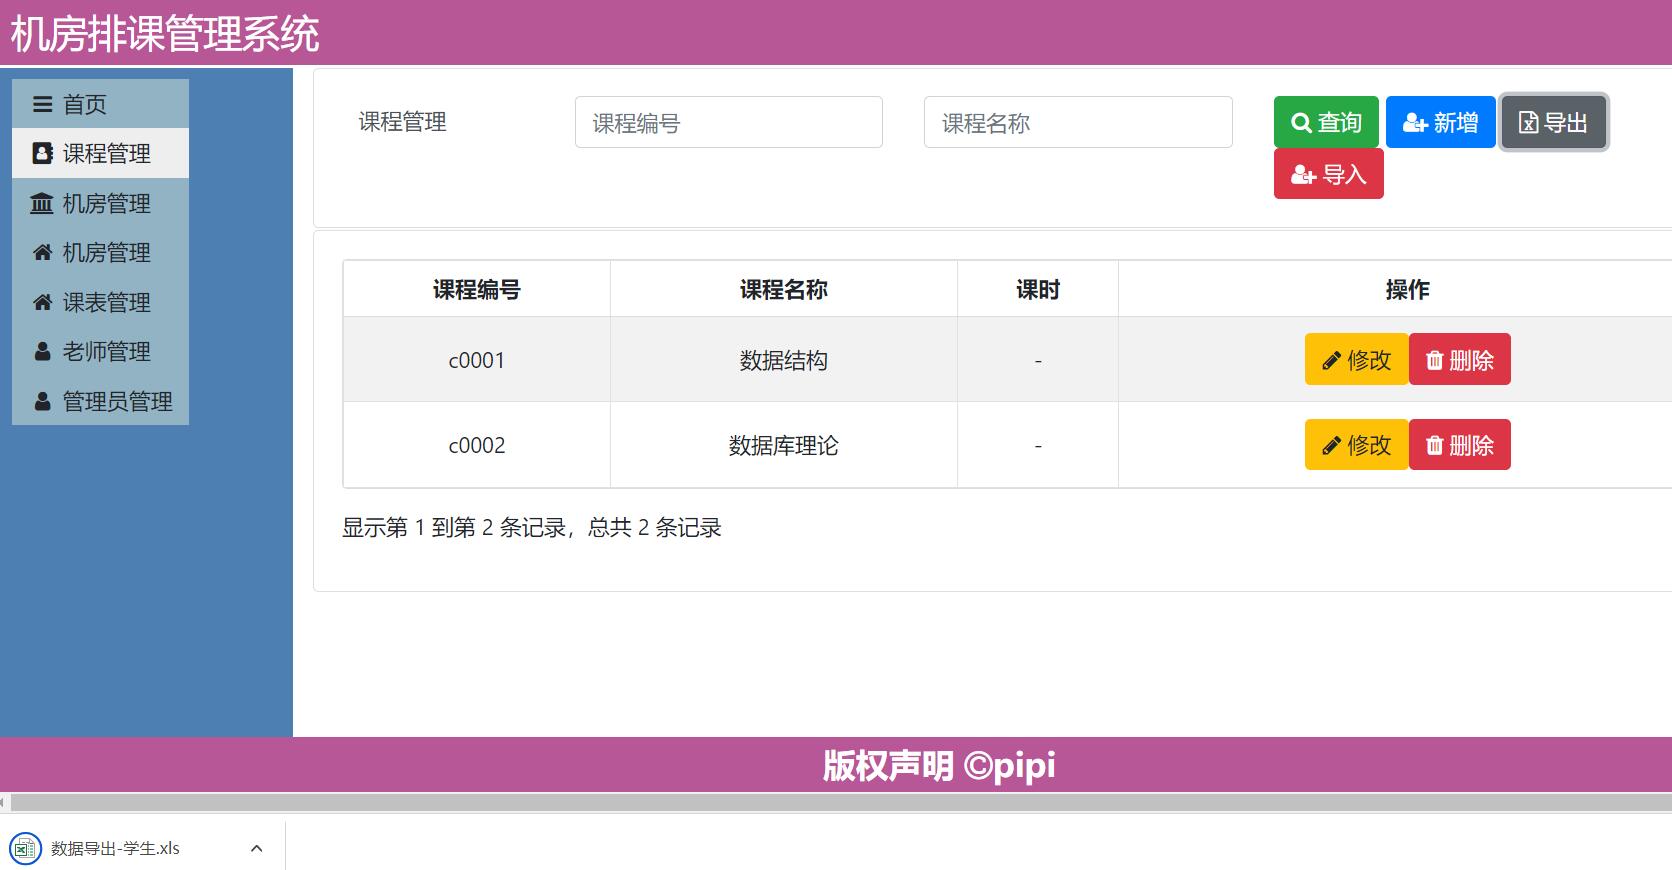
Task: Click the Excel file icon in 导出 button
Action: coord(1528,122)
